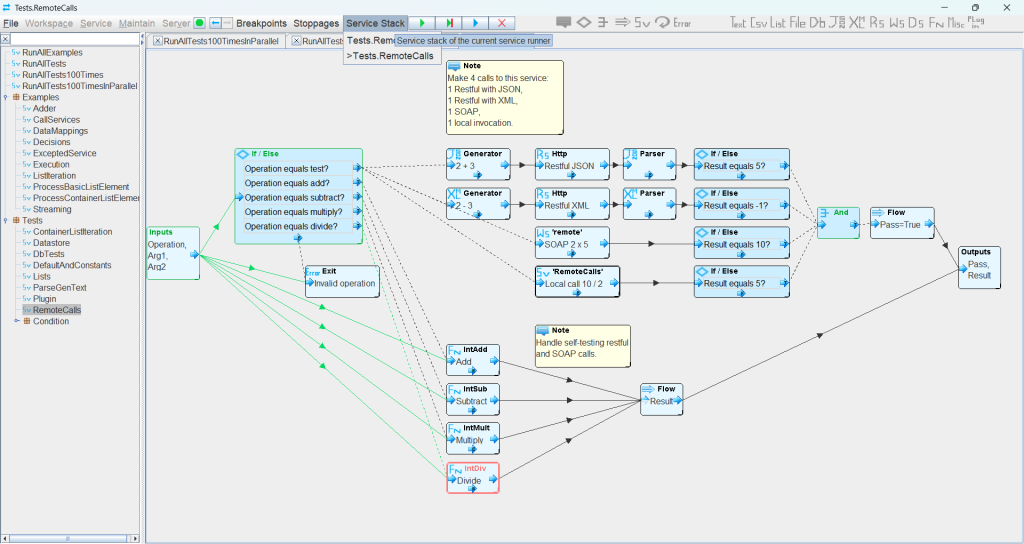
Task: Open the Csv component palette
Action: point(759,23)
